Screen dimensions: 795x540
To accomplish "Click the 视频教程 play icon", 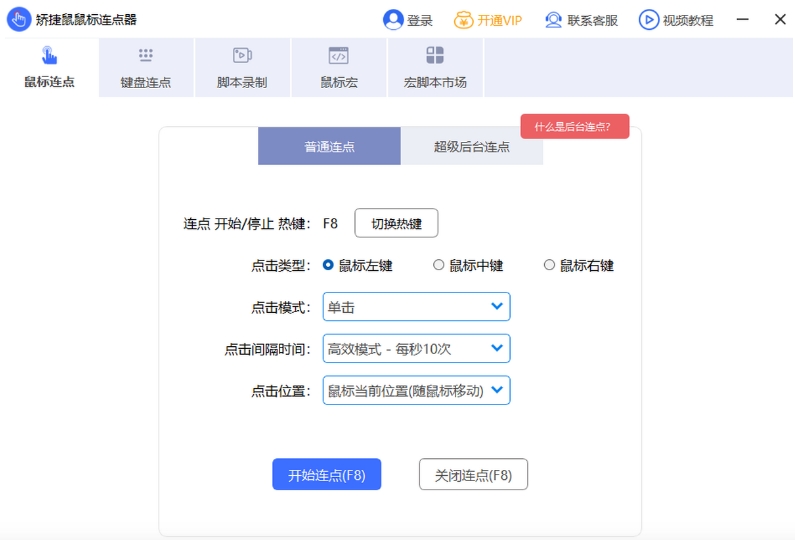I will 648,20.
